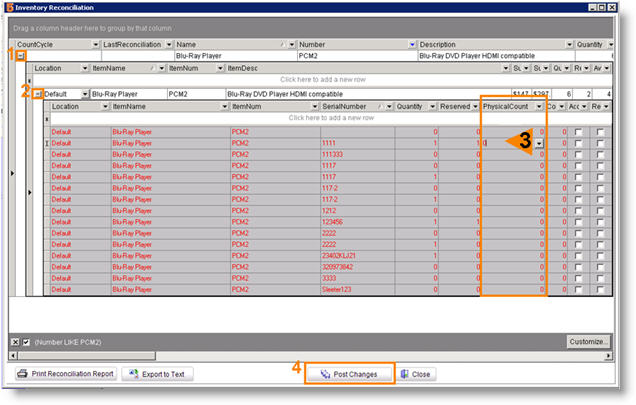
Task: Click the innermost 'Click here to add a new row'
Action: (x=331, y=118)
